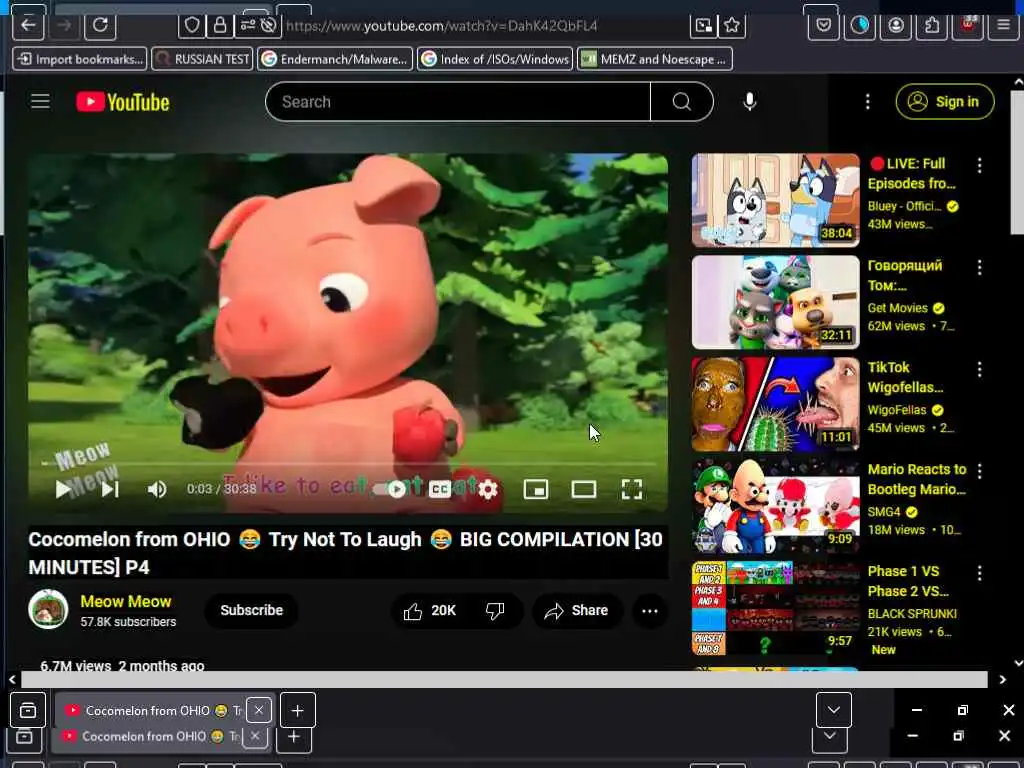This screenshot has height=768, width=1024.
Task: Open YouTube settings three-dot menu
Action: point(867,101)
